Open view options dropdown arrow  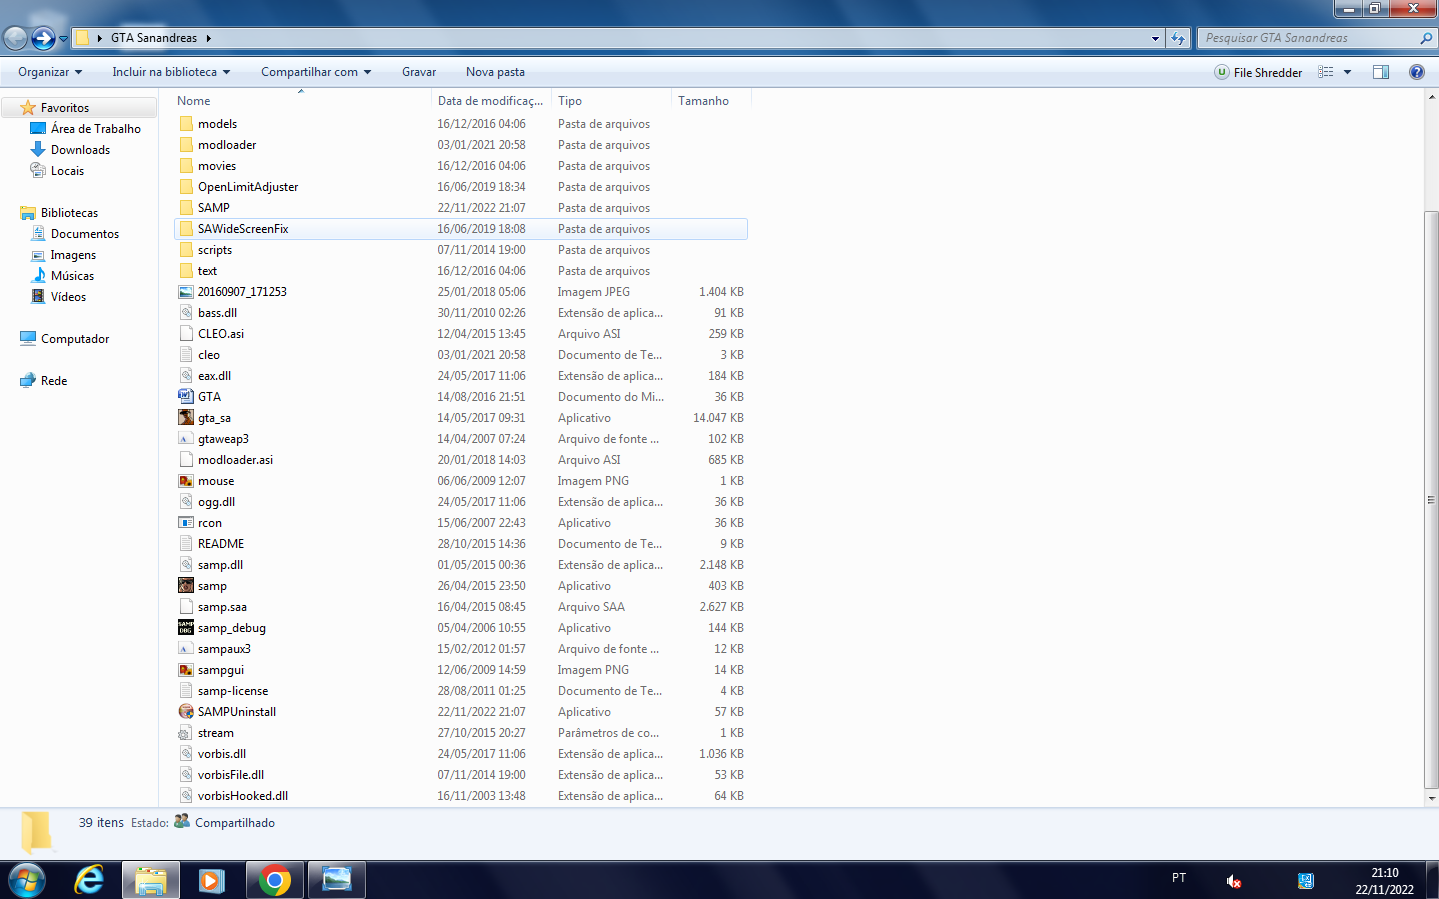tap(1347, 72)
